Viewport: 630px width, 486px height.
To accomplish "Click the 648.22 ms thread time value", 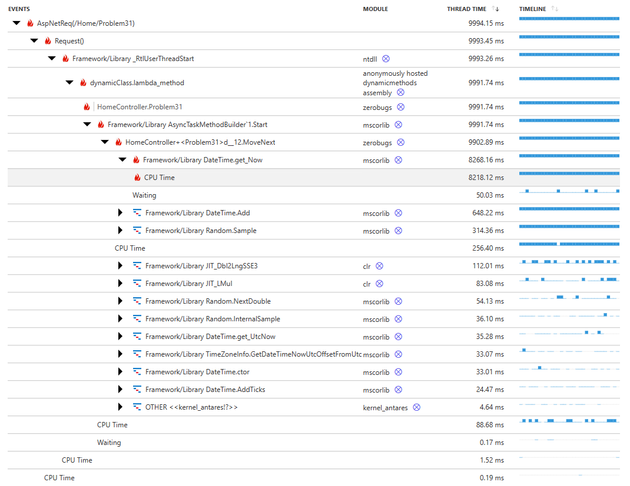I will tap(488, 212).
